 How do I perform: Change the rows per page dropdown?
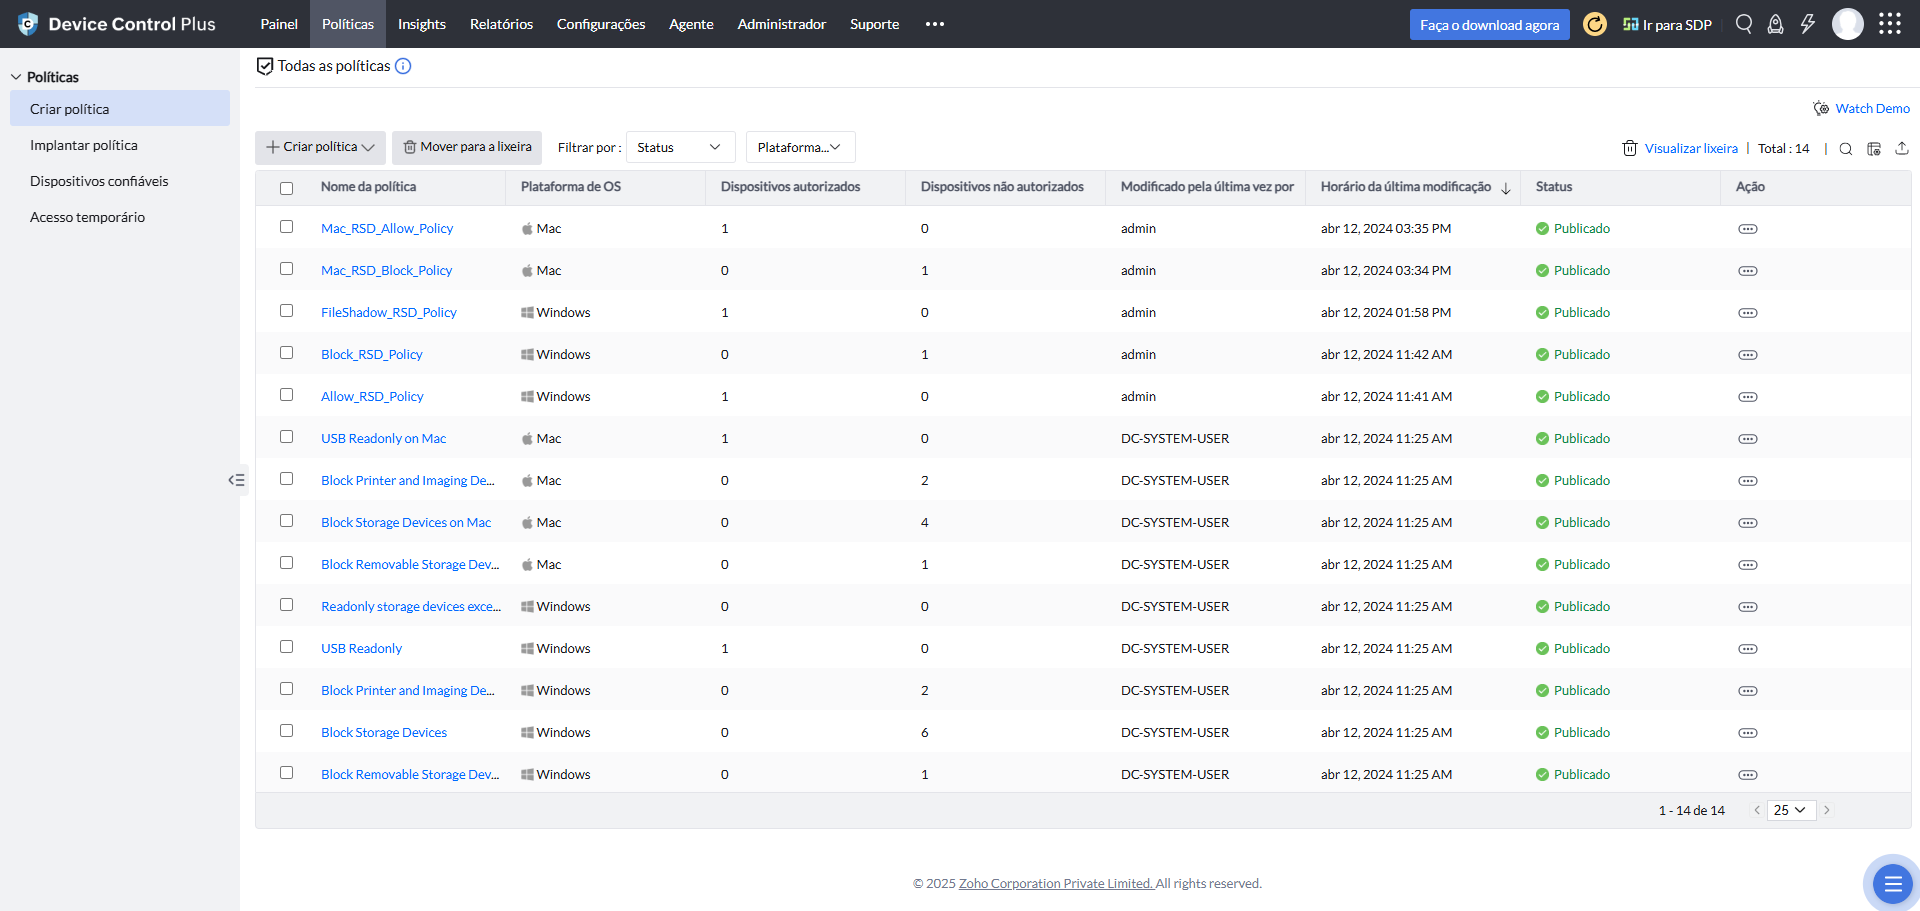point(1790,810)
